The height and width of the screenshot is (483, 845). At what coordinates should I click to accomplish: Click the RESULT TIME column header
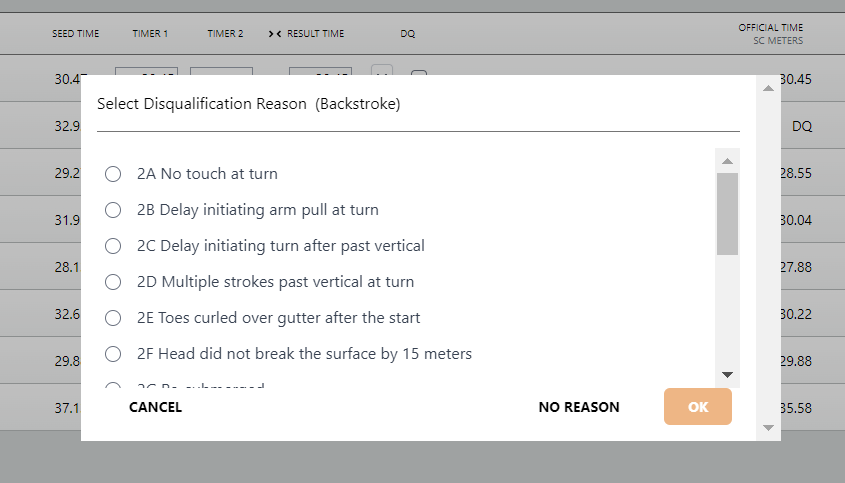[315, 33]
